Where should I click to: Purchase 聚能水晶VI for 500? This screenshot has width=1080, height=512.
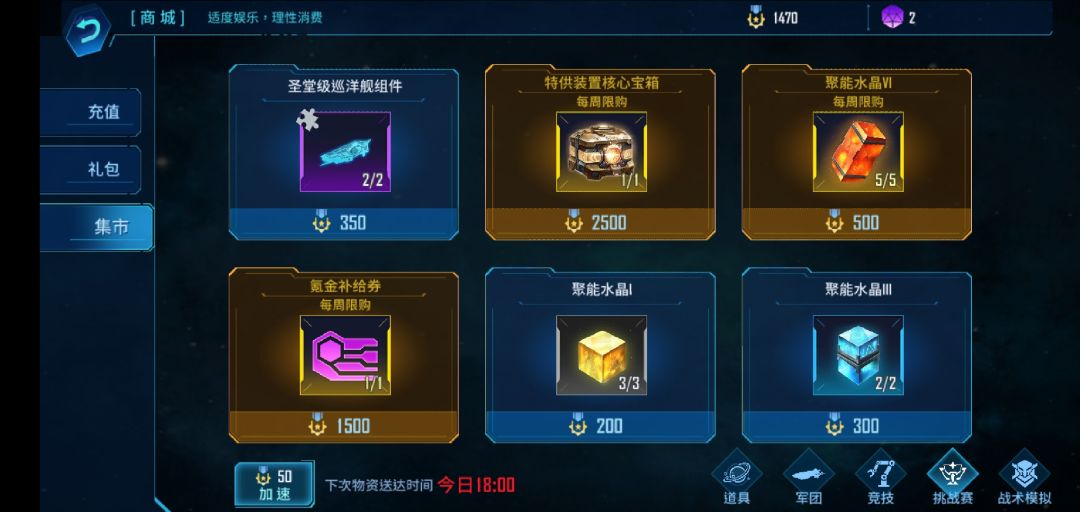856,223
